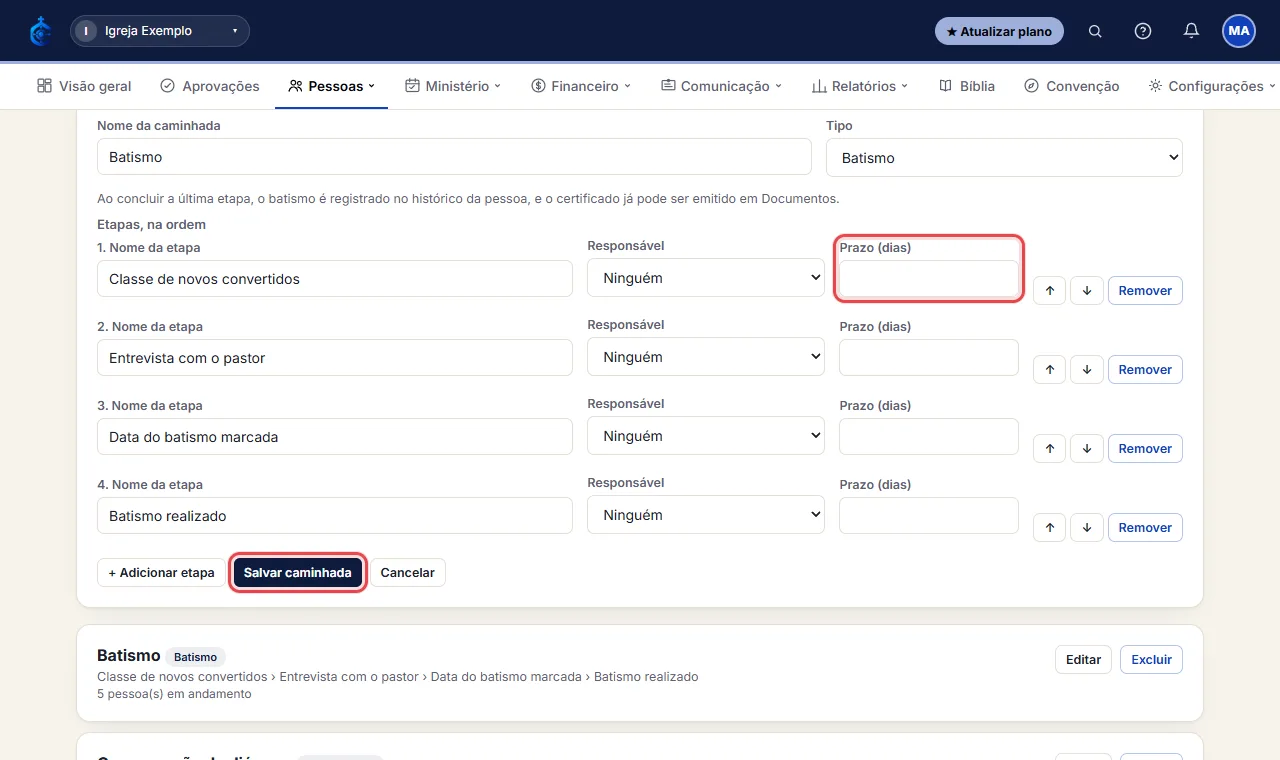Open Responsável dropdown for step 3
The width and height of the screenshot is (1280, 760).
pos(706,436)
